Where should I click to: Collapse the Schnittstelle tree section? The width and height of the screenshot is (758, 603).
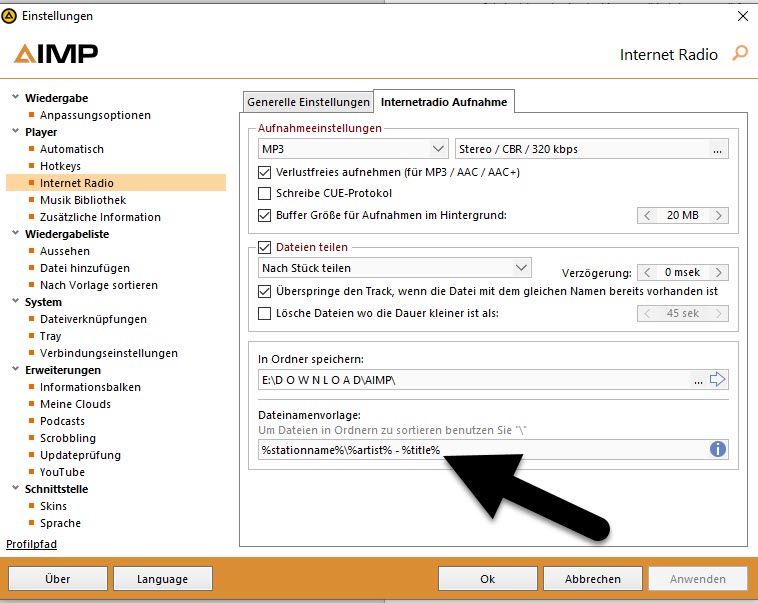[15, 487]
